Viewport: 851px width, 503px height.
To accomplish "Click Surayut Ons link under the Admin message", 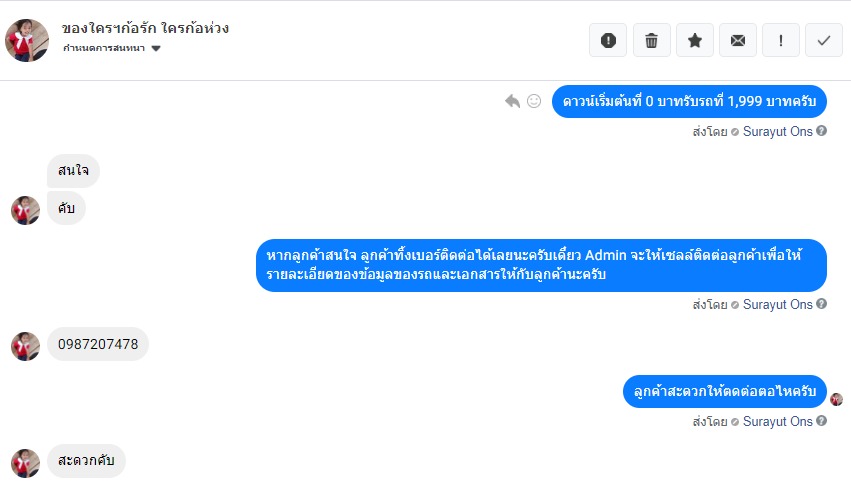I will pyautogui.click(x=777, y=304).
